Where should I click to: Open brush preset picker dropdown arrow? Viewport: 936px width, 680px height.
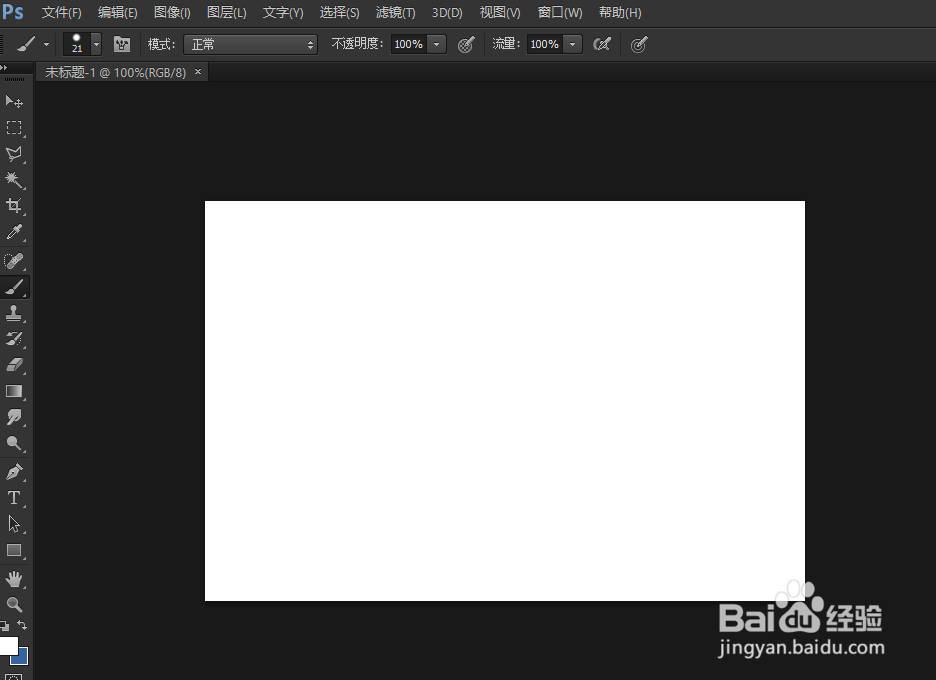click(x=96, y=44)
